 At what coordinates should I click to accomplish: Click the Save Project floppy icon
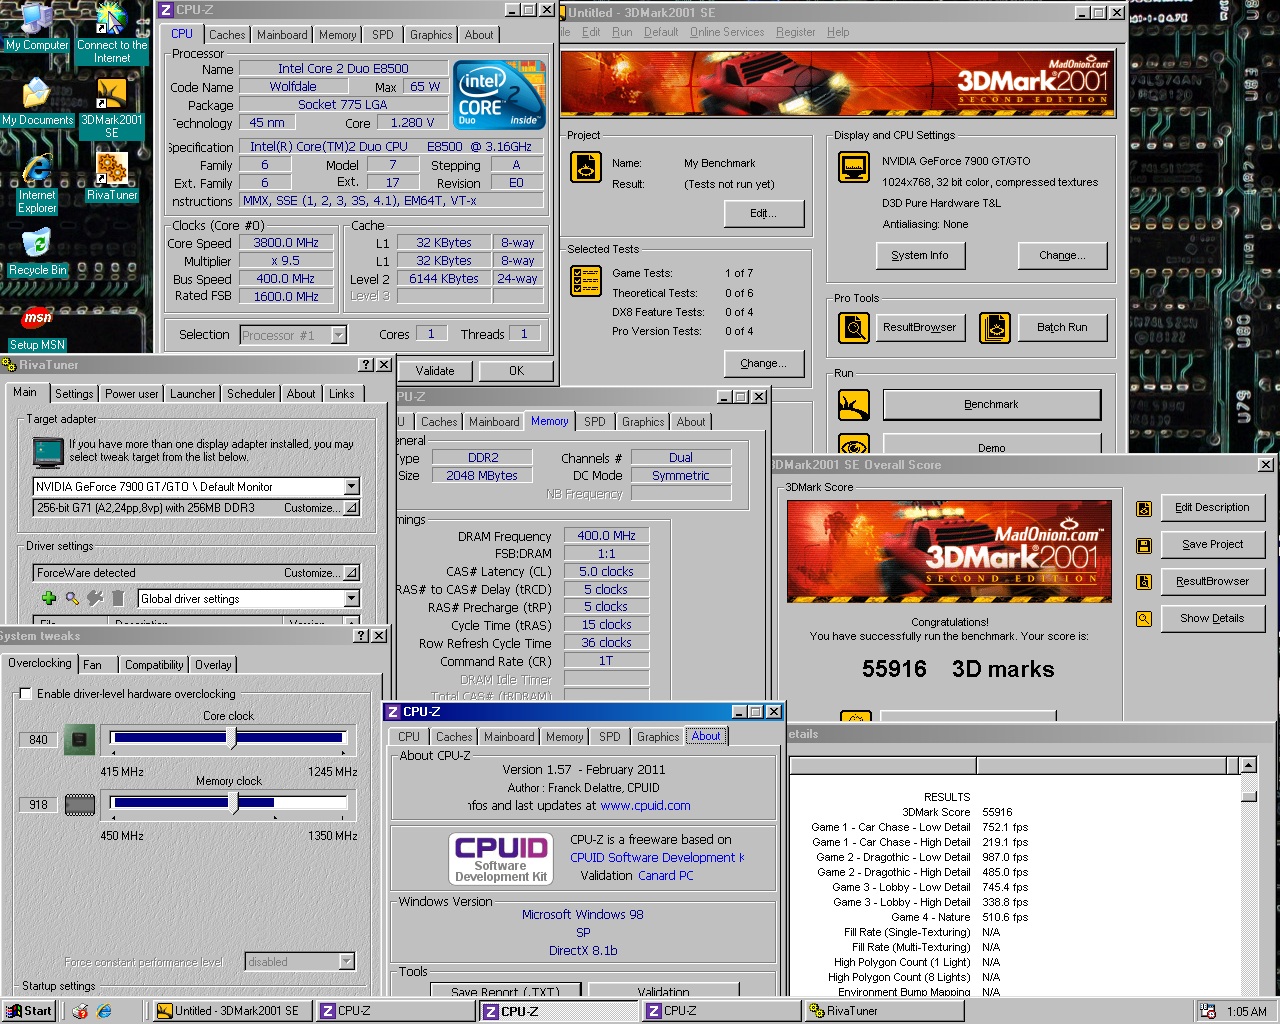[x=1144, y=545]
